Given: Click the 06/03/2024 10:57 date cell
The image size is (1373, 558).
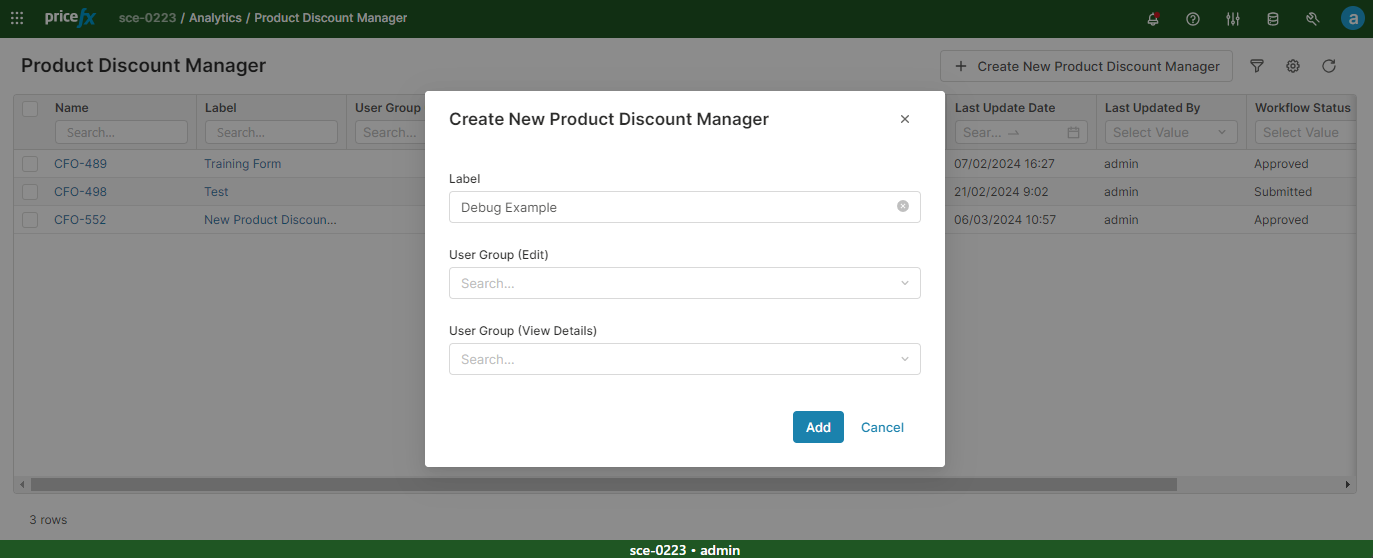Looking at the screenshot, I should pyautogui.click(x=1005, y=220).
